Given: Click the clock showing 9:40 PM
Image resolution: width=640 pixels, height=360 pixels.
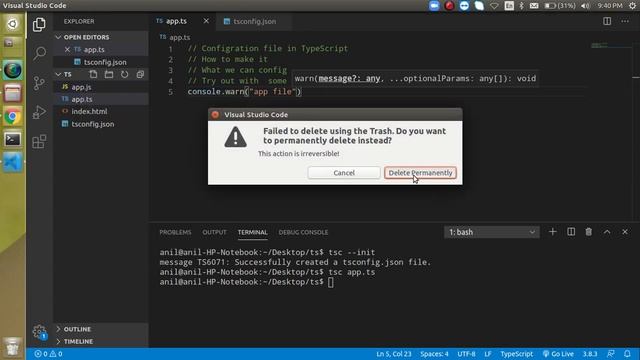Looking at the screenshot, I should 610,6.
